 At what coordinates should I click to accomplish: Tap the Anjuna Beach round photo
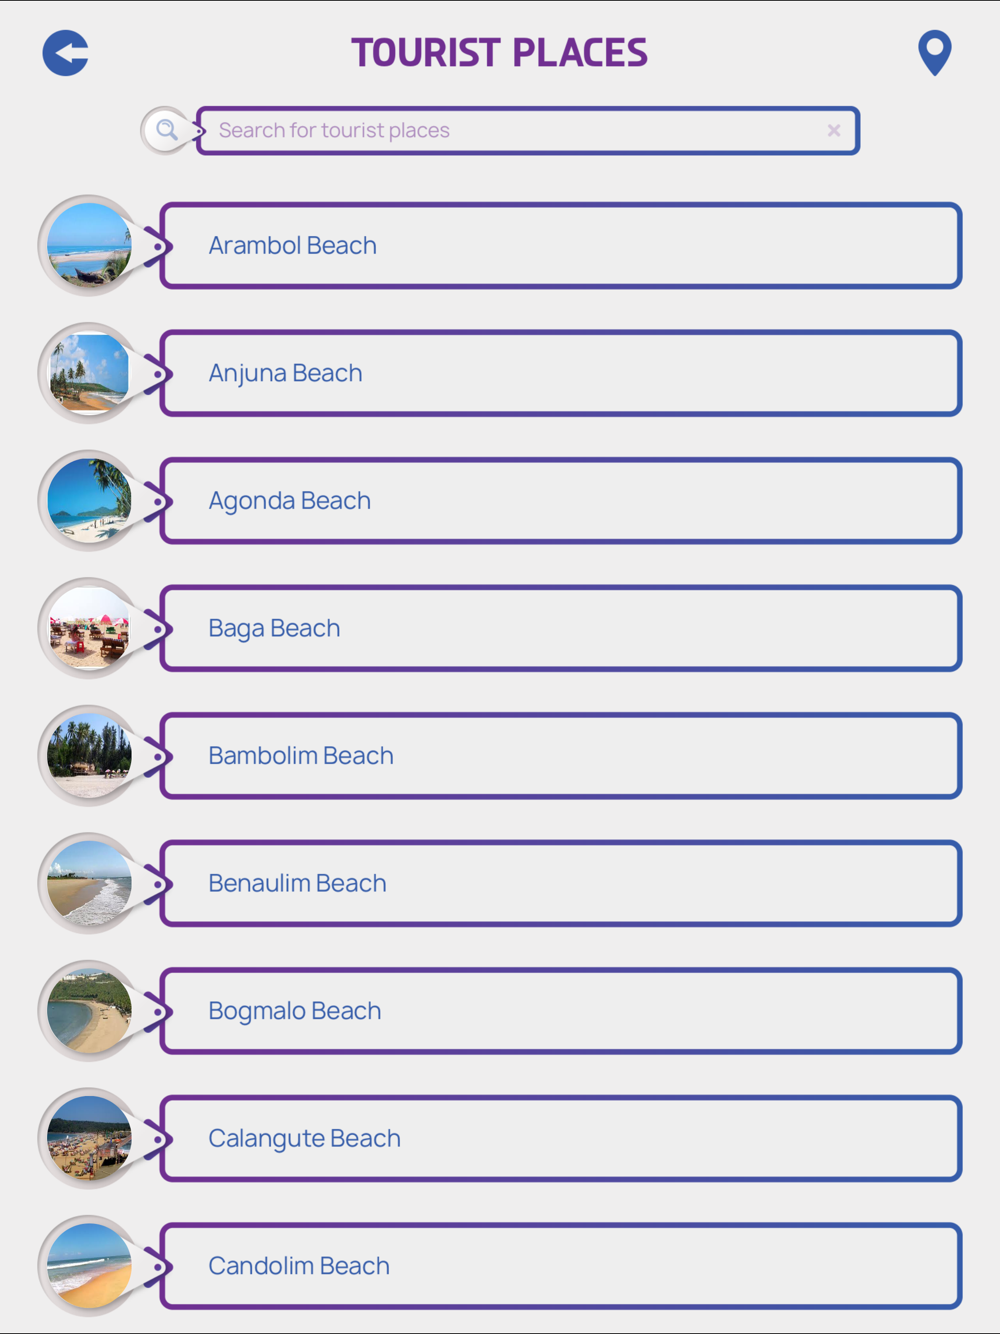click(x=89, y=373)
